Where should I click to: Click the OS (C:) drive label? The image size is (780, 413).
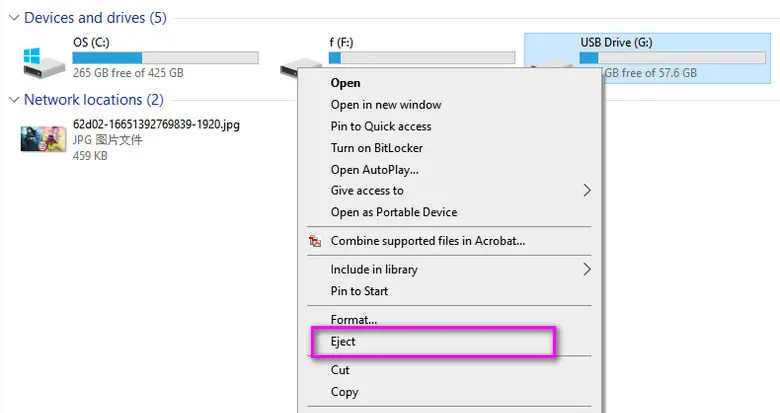coord(91,42)
